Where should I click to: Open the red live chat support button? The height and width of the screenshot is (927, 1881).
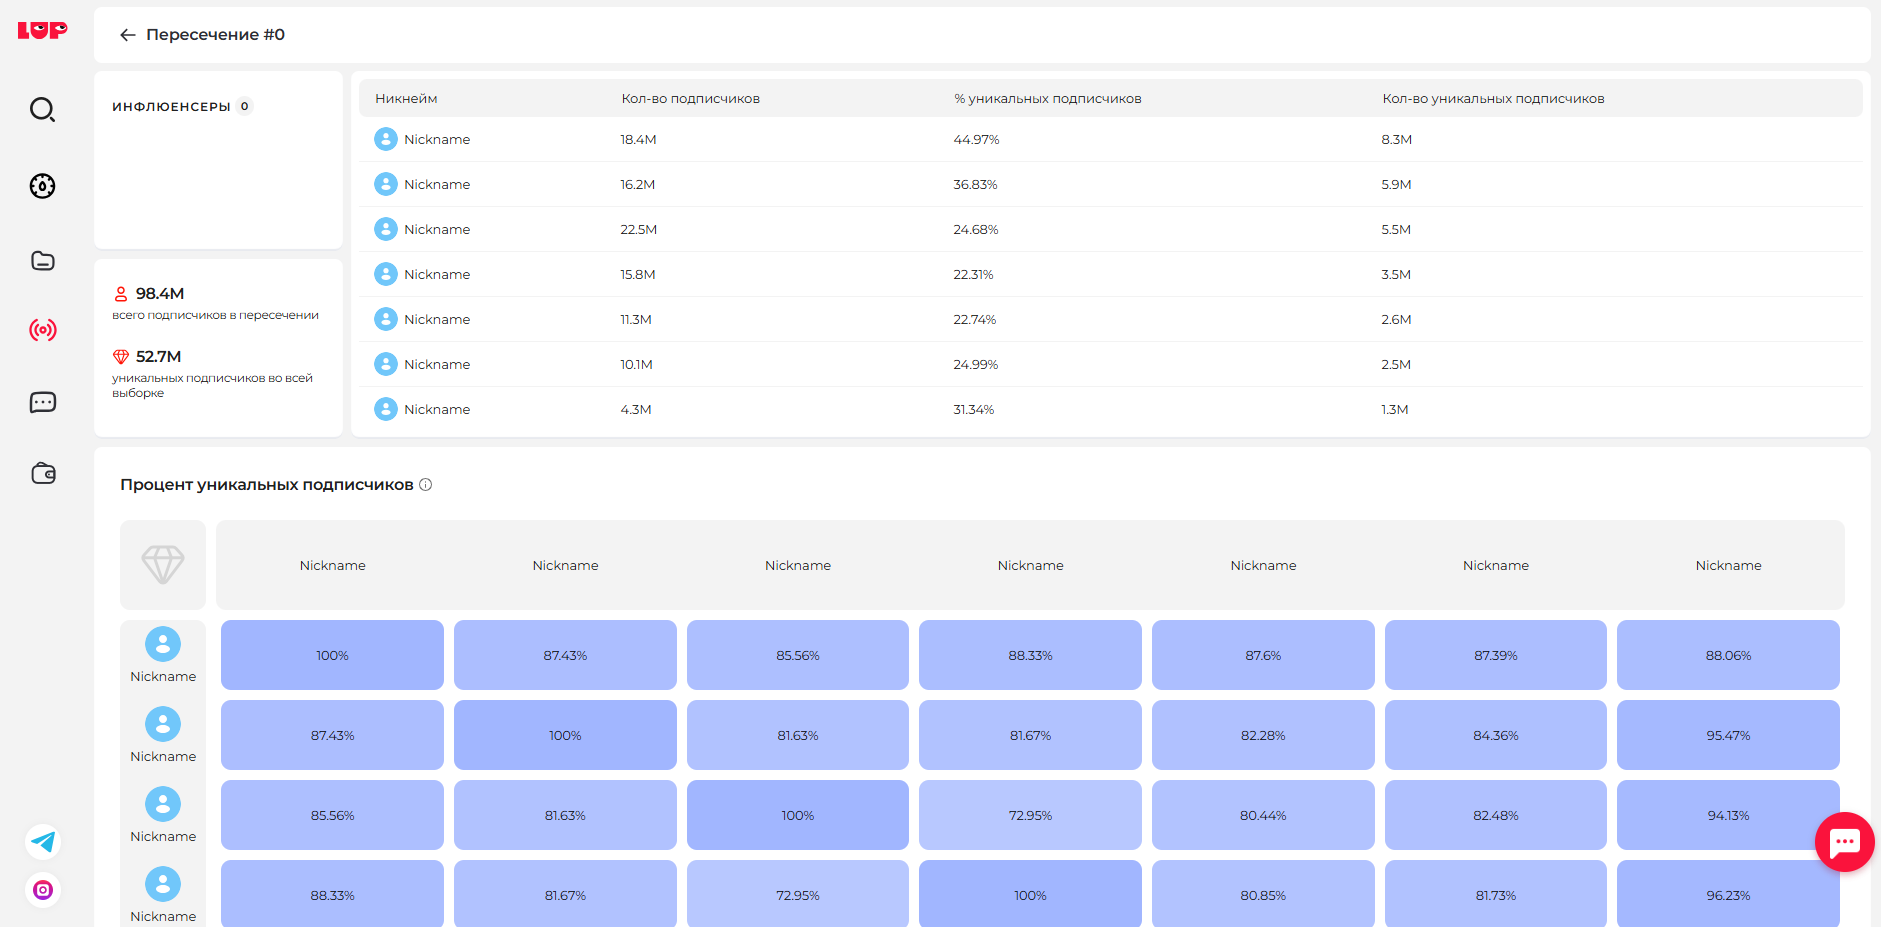(1844, 842)
